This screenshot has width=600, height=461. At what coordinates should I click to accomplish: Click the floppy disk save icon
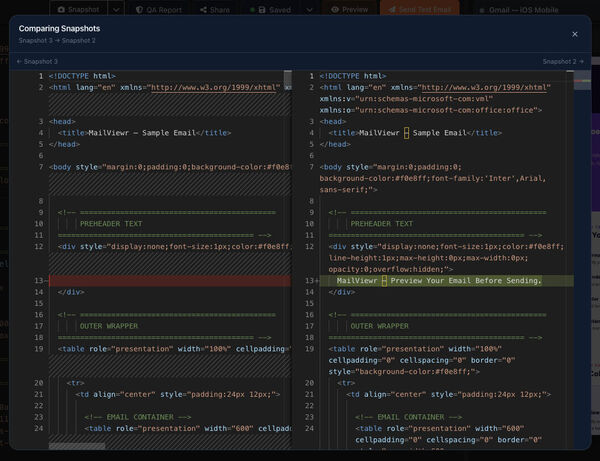(262, 10)
